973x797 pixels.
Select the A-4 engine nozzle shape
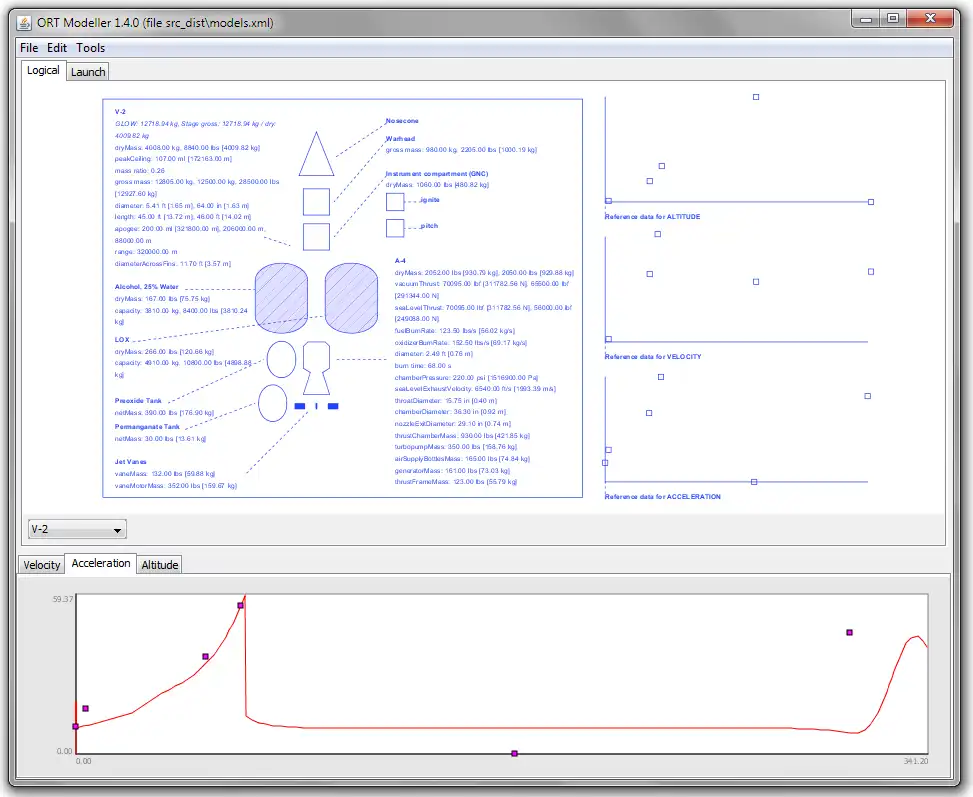coord(316,368)
